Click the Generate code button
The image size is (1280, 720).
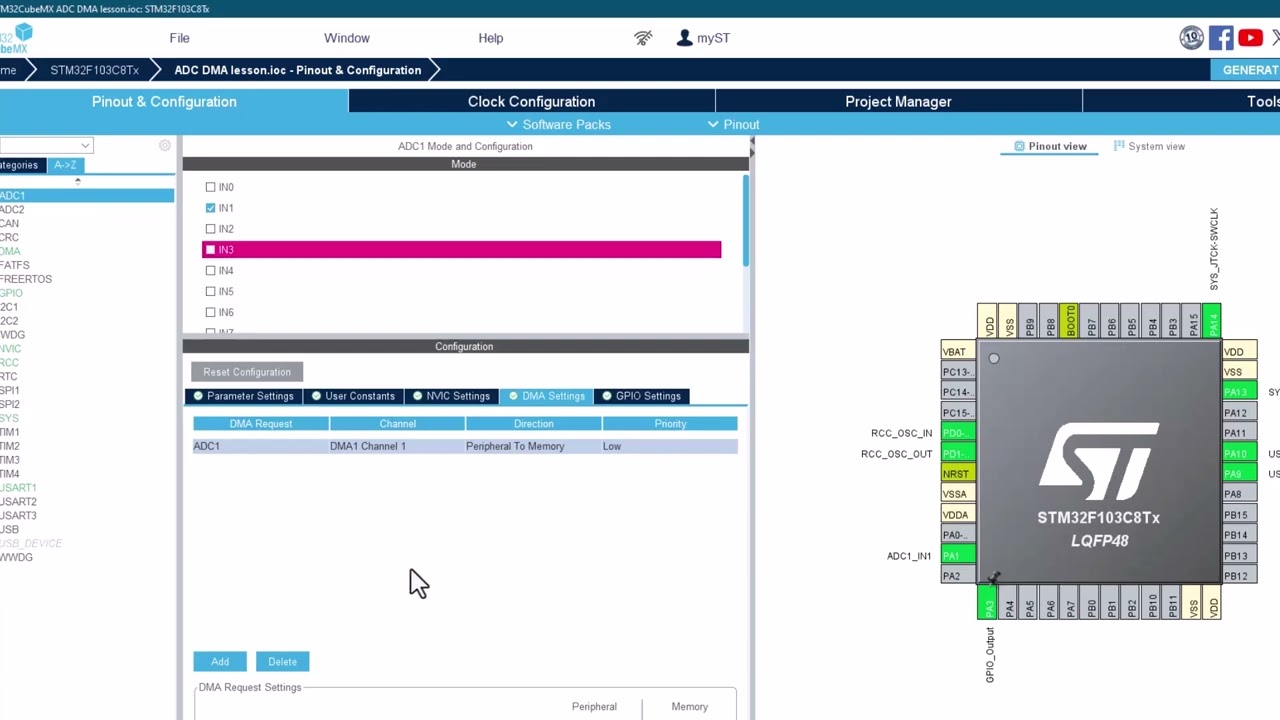coord(1245,70)
